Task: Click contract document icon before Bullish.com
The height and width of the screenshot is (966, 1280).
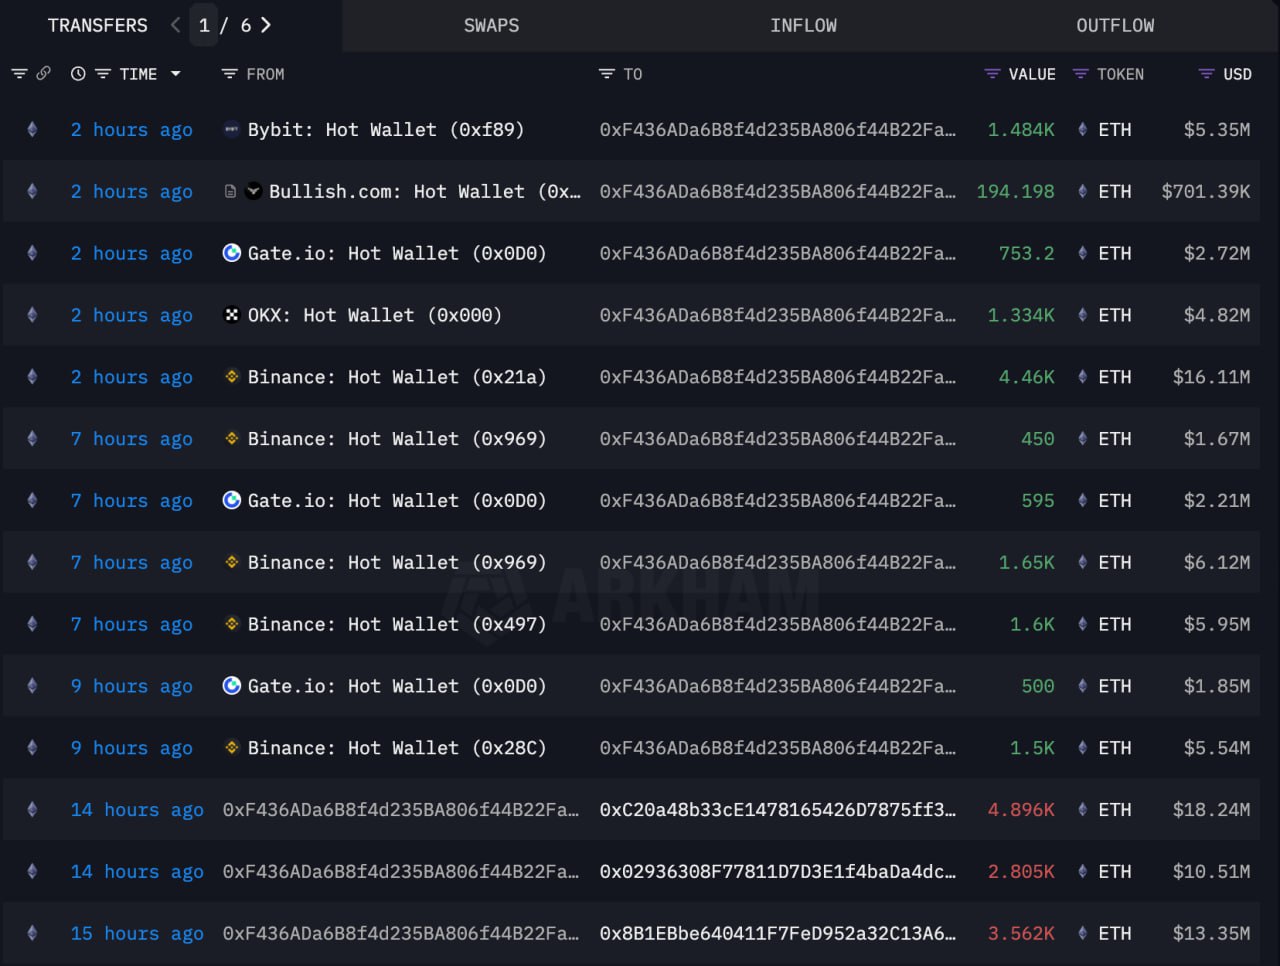Action: [231, 191]
